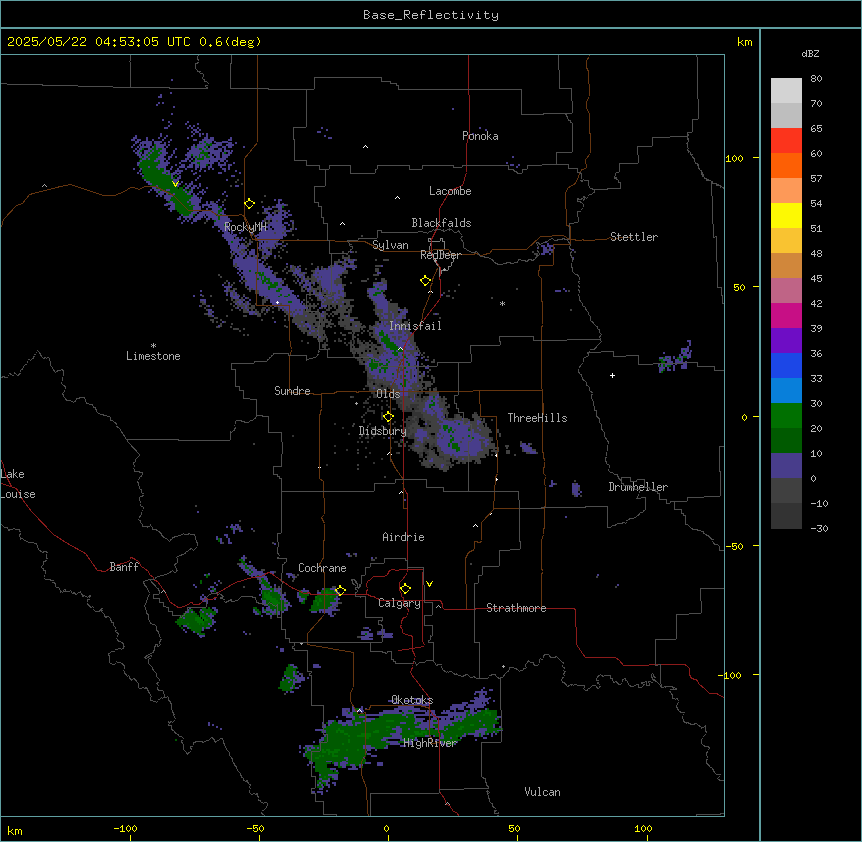Click the yellow diamond marker between Olds and Didsbury

(388, 417)
